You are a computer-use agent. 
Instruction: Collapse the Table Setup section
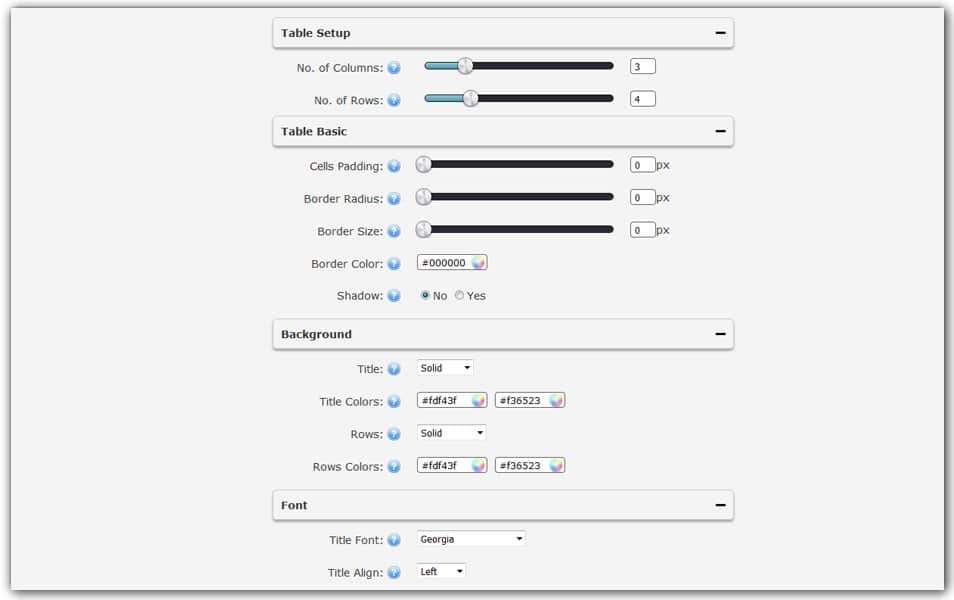[x=719, y=33]
